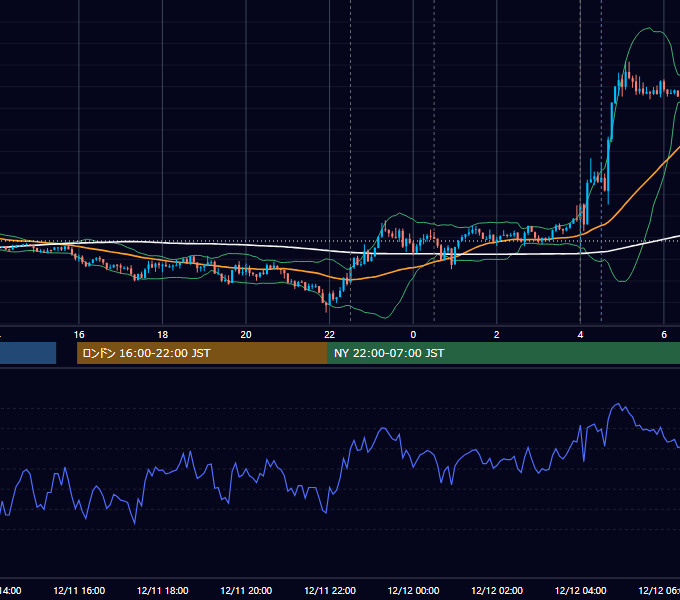Image resolution: width=680 pixels, height=600 pixels.
Task: Click the 12/11 22:00 date label
Action: pyautogui.click(x=330, y=590)
